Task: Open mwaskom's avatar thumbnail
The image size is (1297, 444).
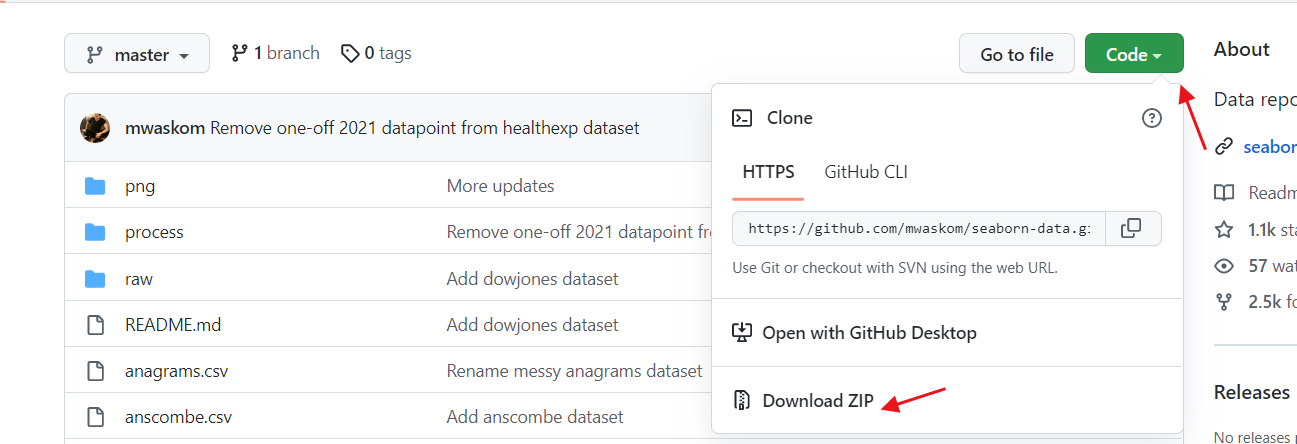Action: pyautogui.click(x=96, y=128)
